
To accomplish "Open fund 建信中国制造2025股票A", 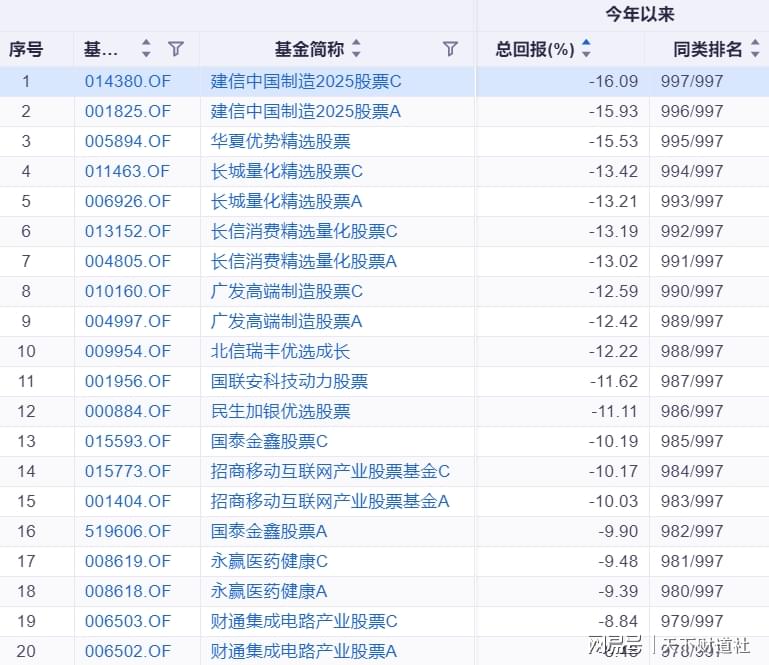I will (306, 111).
